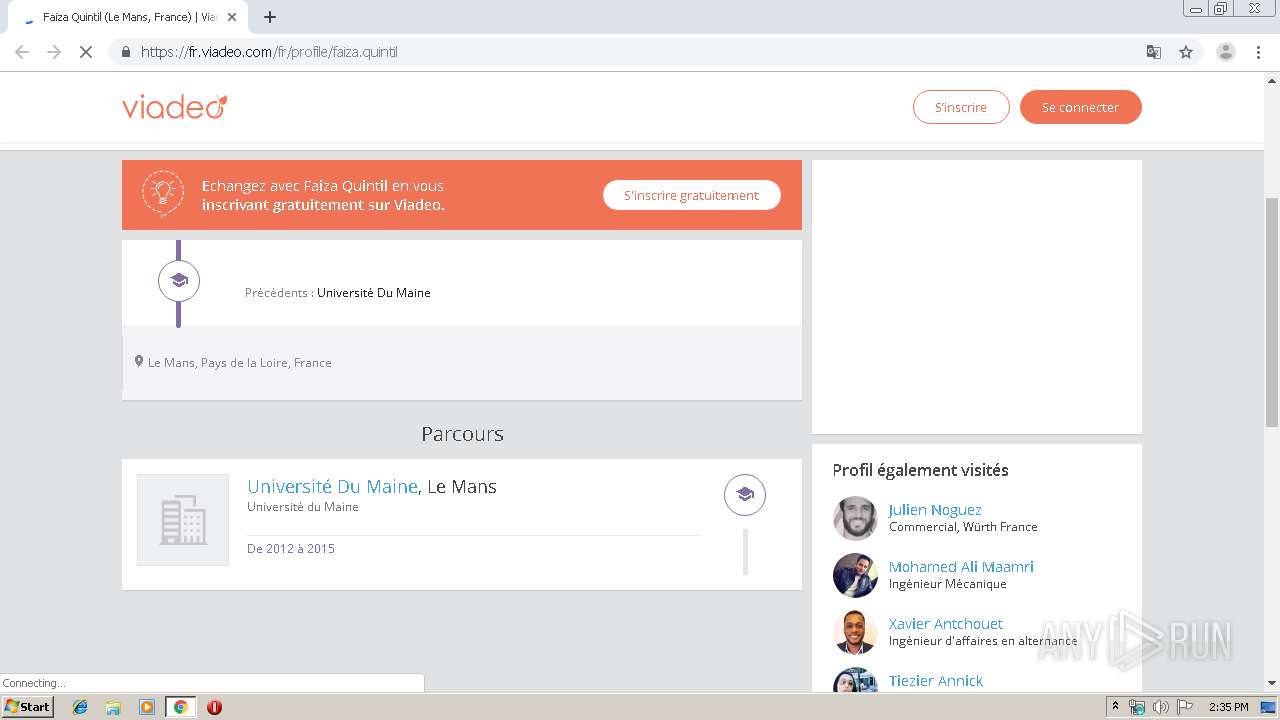Click the 'Parcours' heading

coord(462,434)
